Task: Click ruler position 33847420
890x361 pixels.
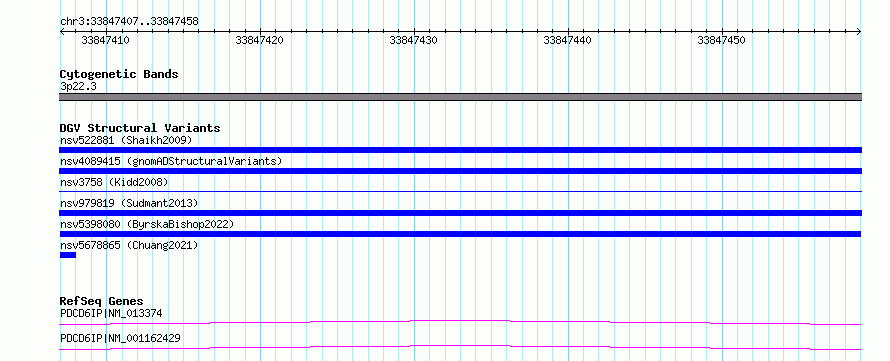Action: 259,40
